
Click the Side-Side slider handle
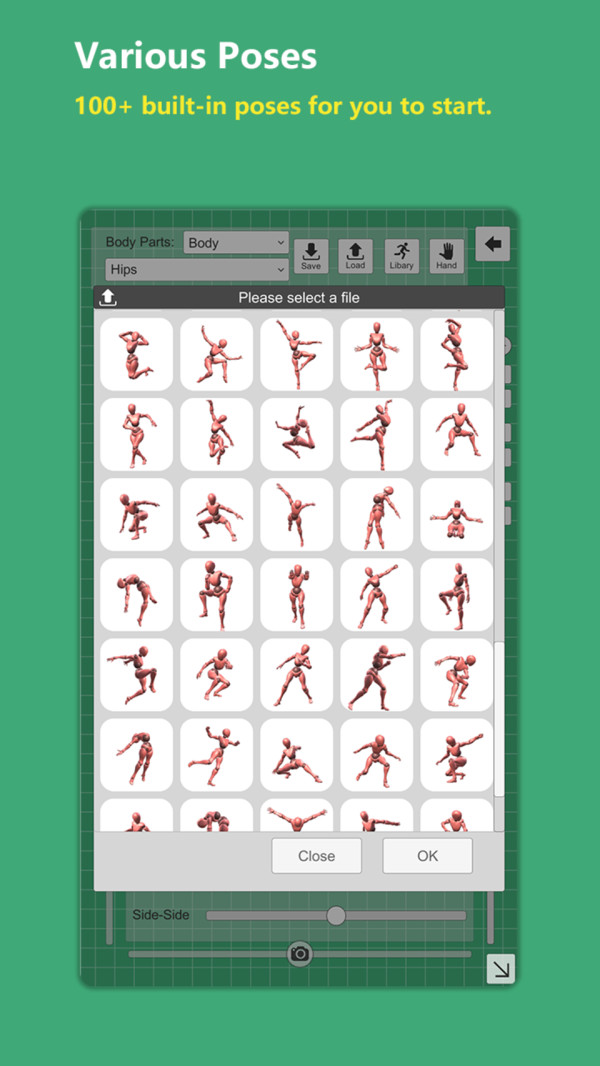[336, 915]
